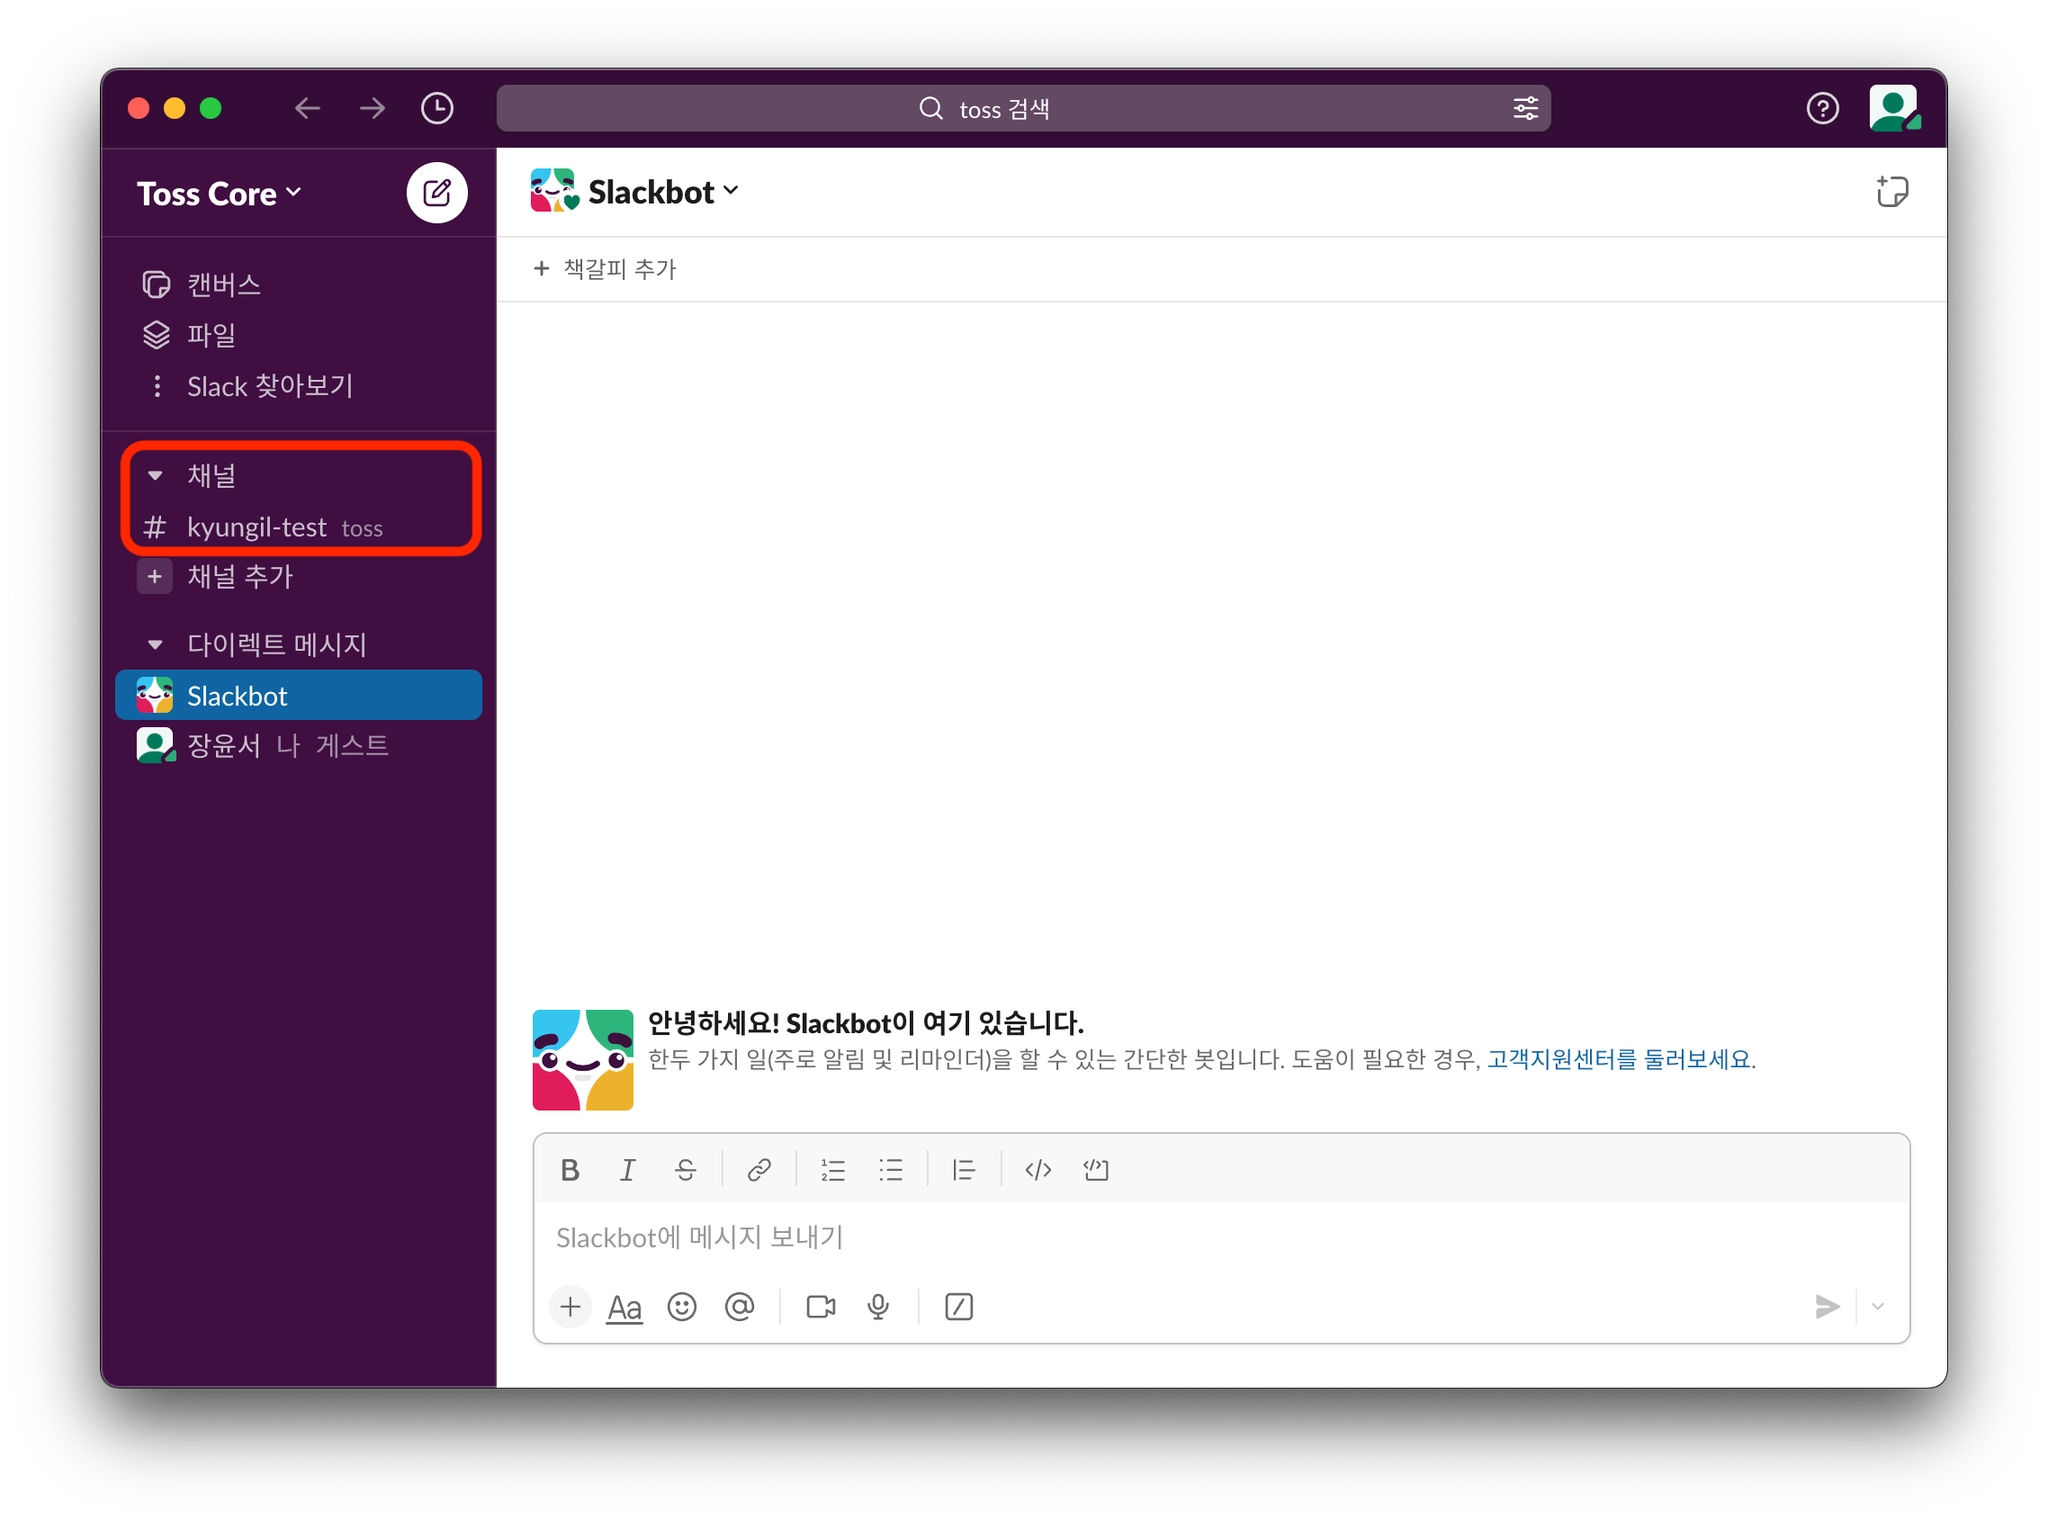Viewport: 2048px width, 1521px height.
Task: Collapse the 다이렉트 메시지 section
Action: 155,644
